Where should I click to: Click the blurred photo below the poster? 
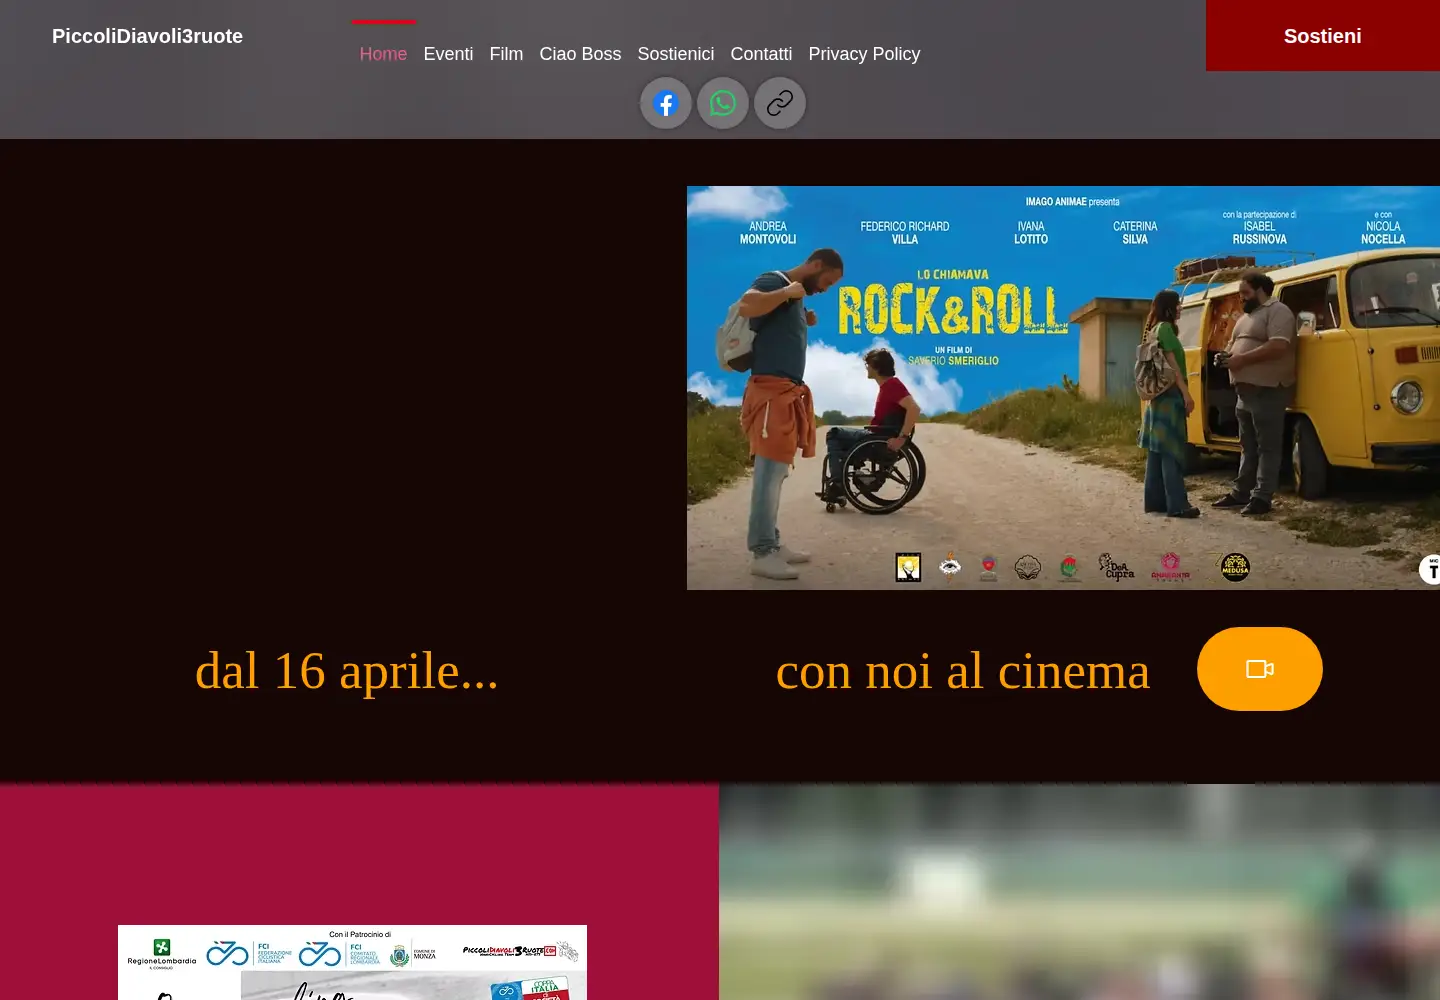(1079, 892)
